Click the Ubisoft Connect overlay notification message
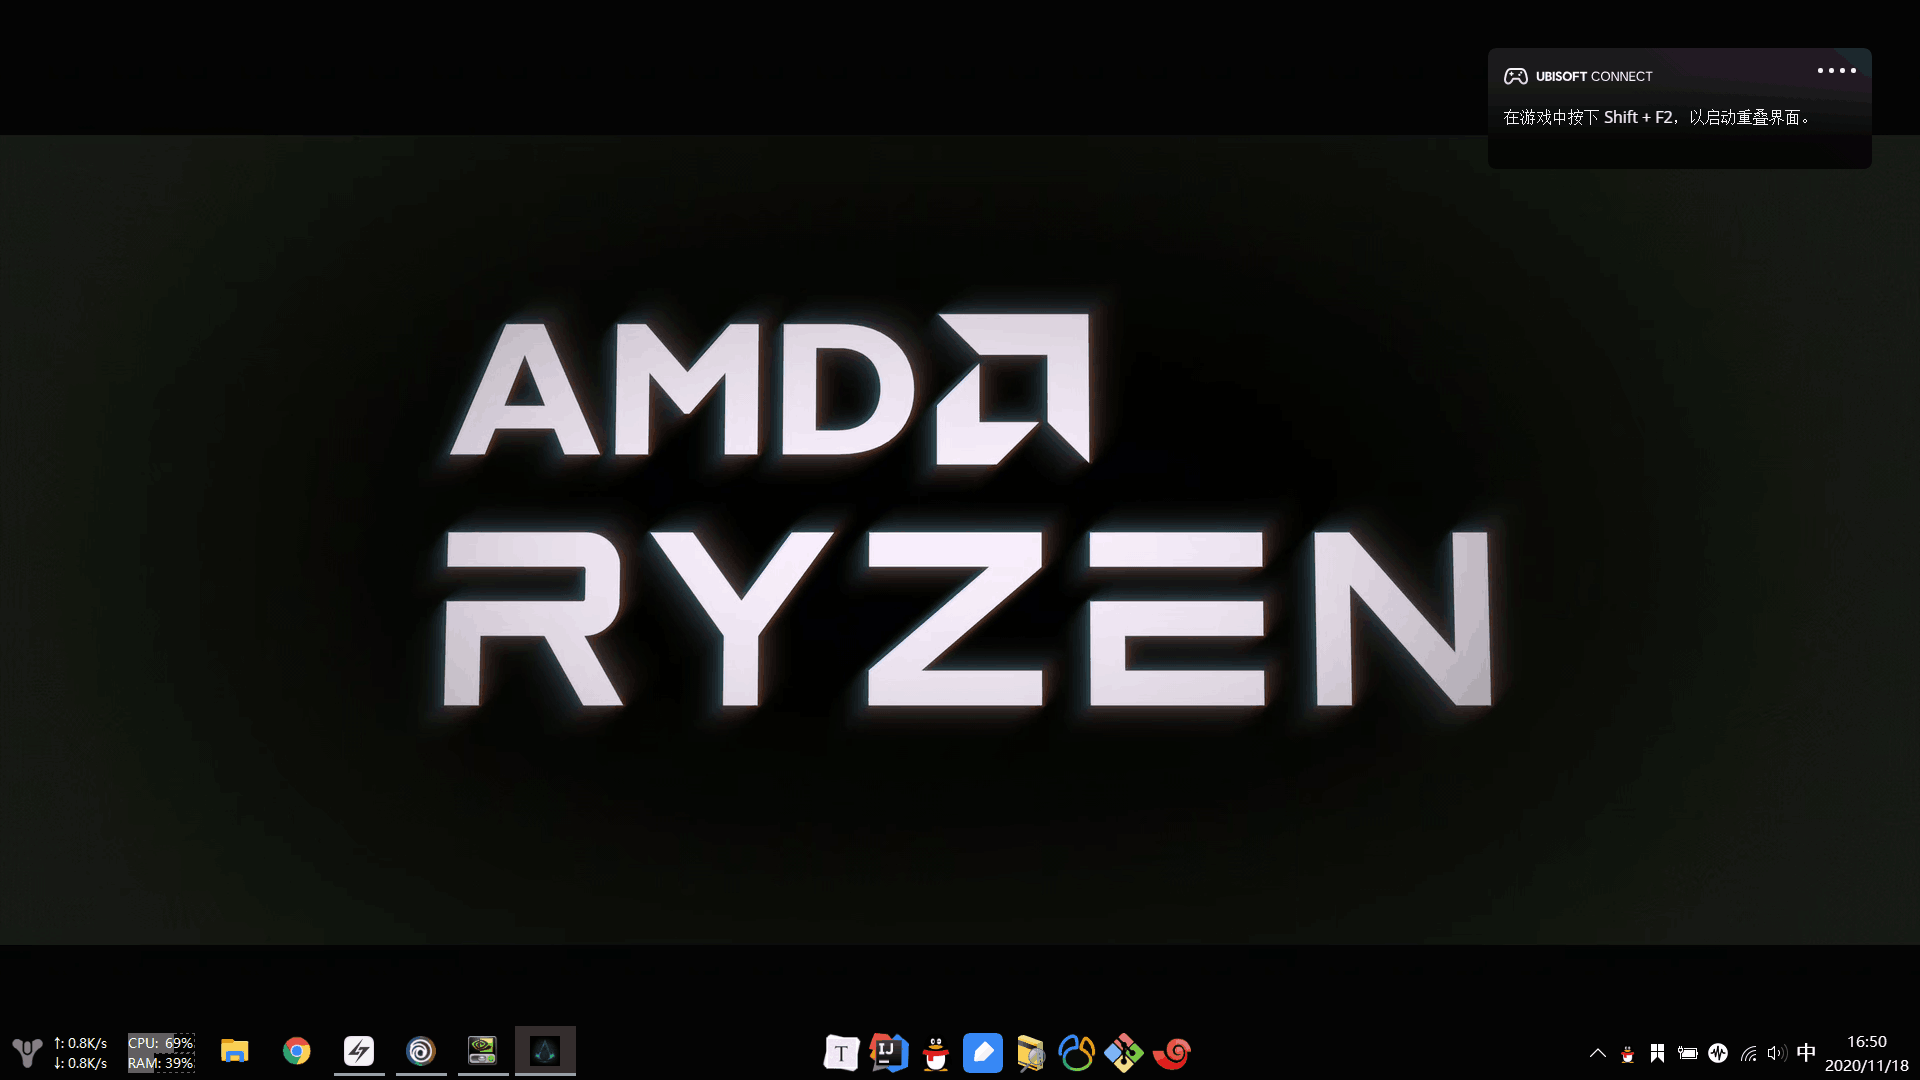The image size is (1920, 1080). pyautogui.click(x=1656, y=118)
